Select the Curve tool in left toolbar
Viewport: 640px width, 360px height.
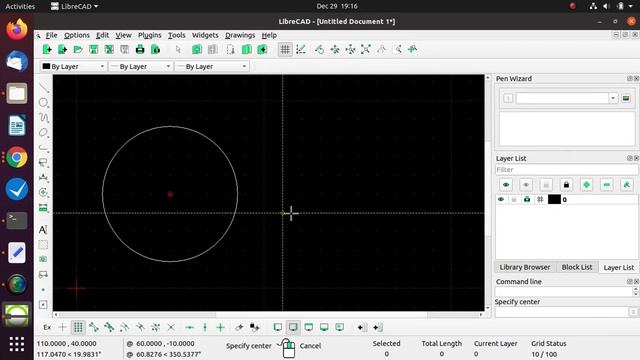click(43, 118)
